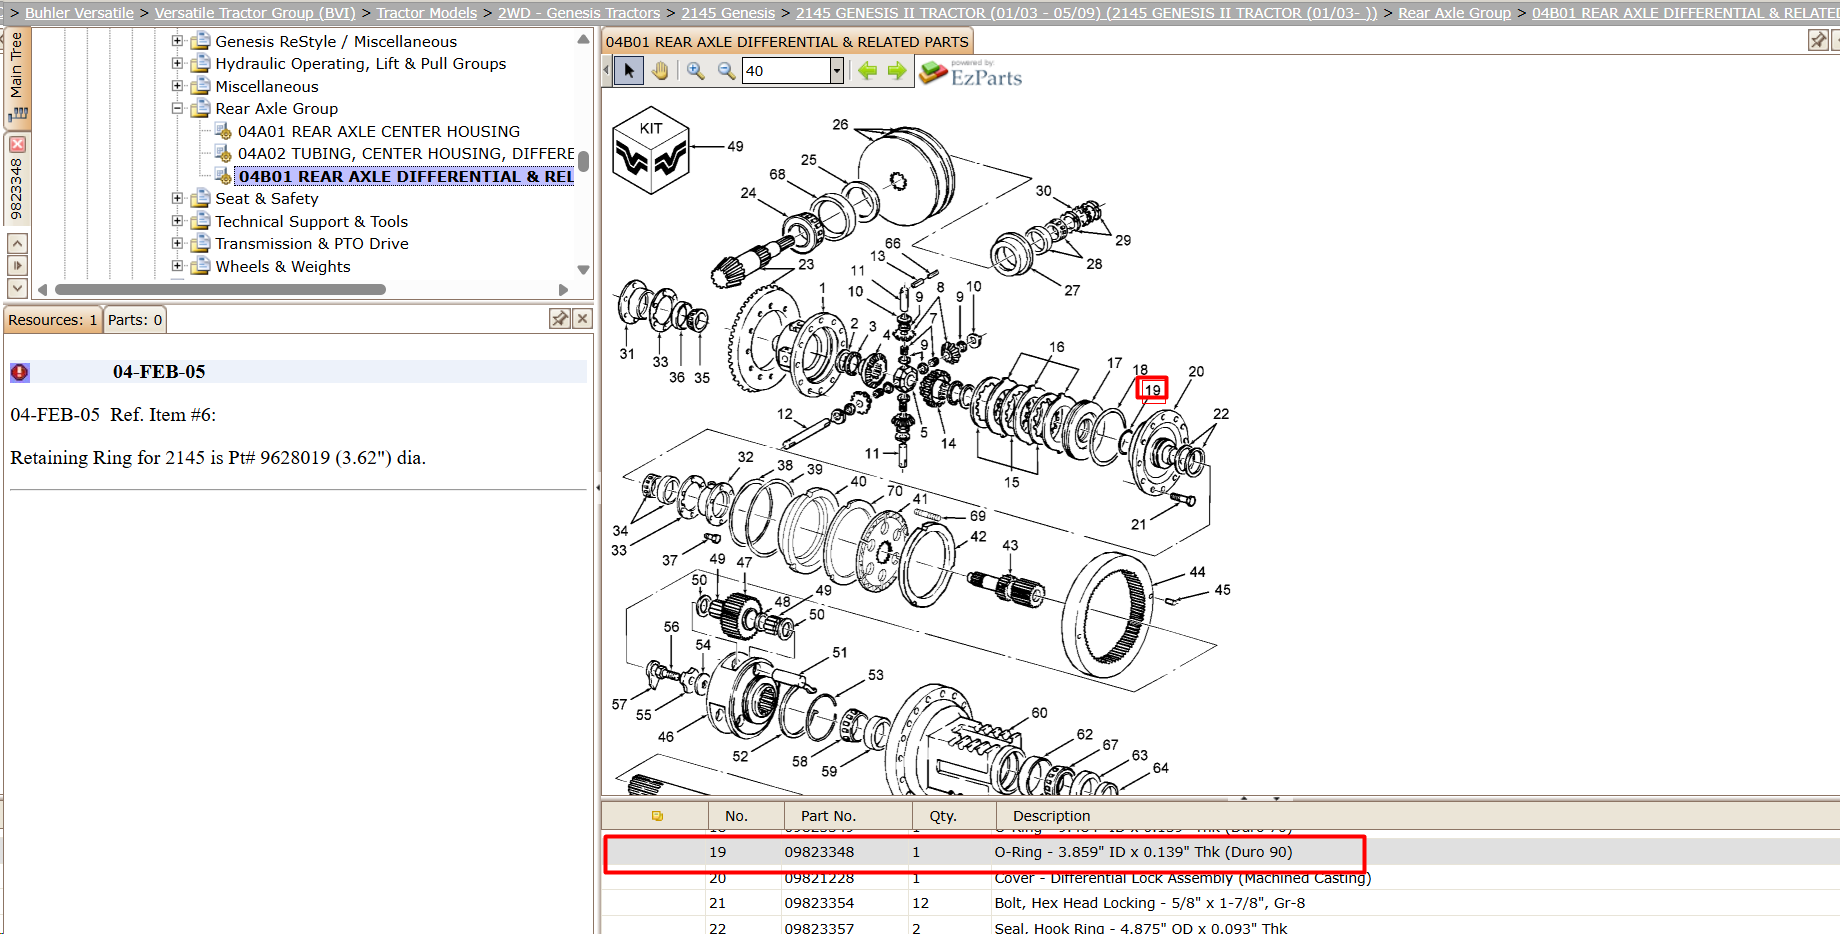This screenshot has height=934, width=1840.
Task: Click the down chevron in left sidebar
Action: click(x=17, y=288)
